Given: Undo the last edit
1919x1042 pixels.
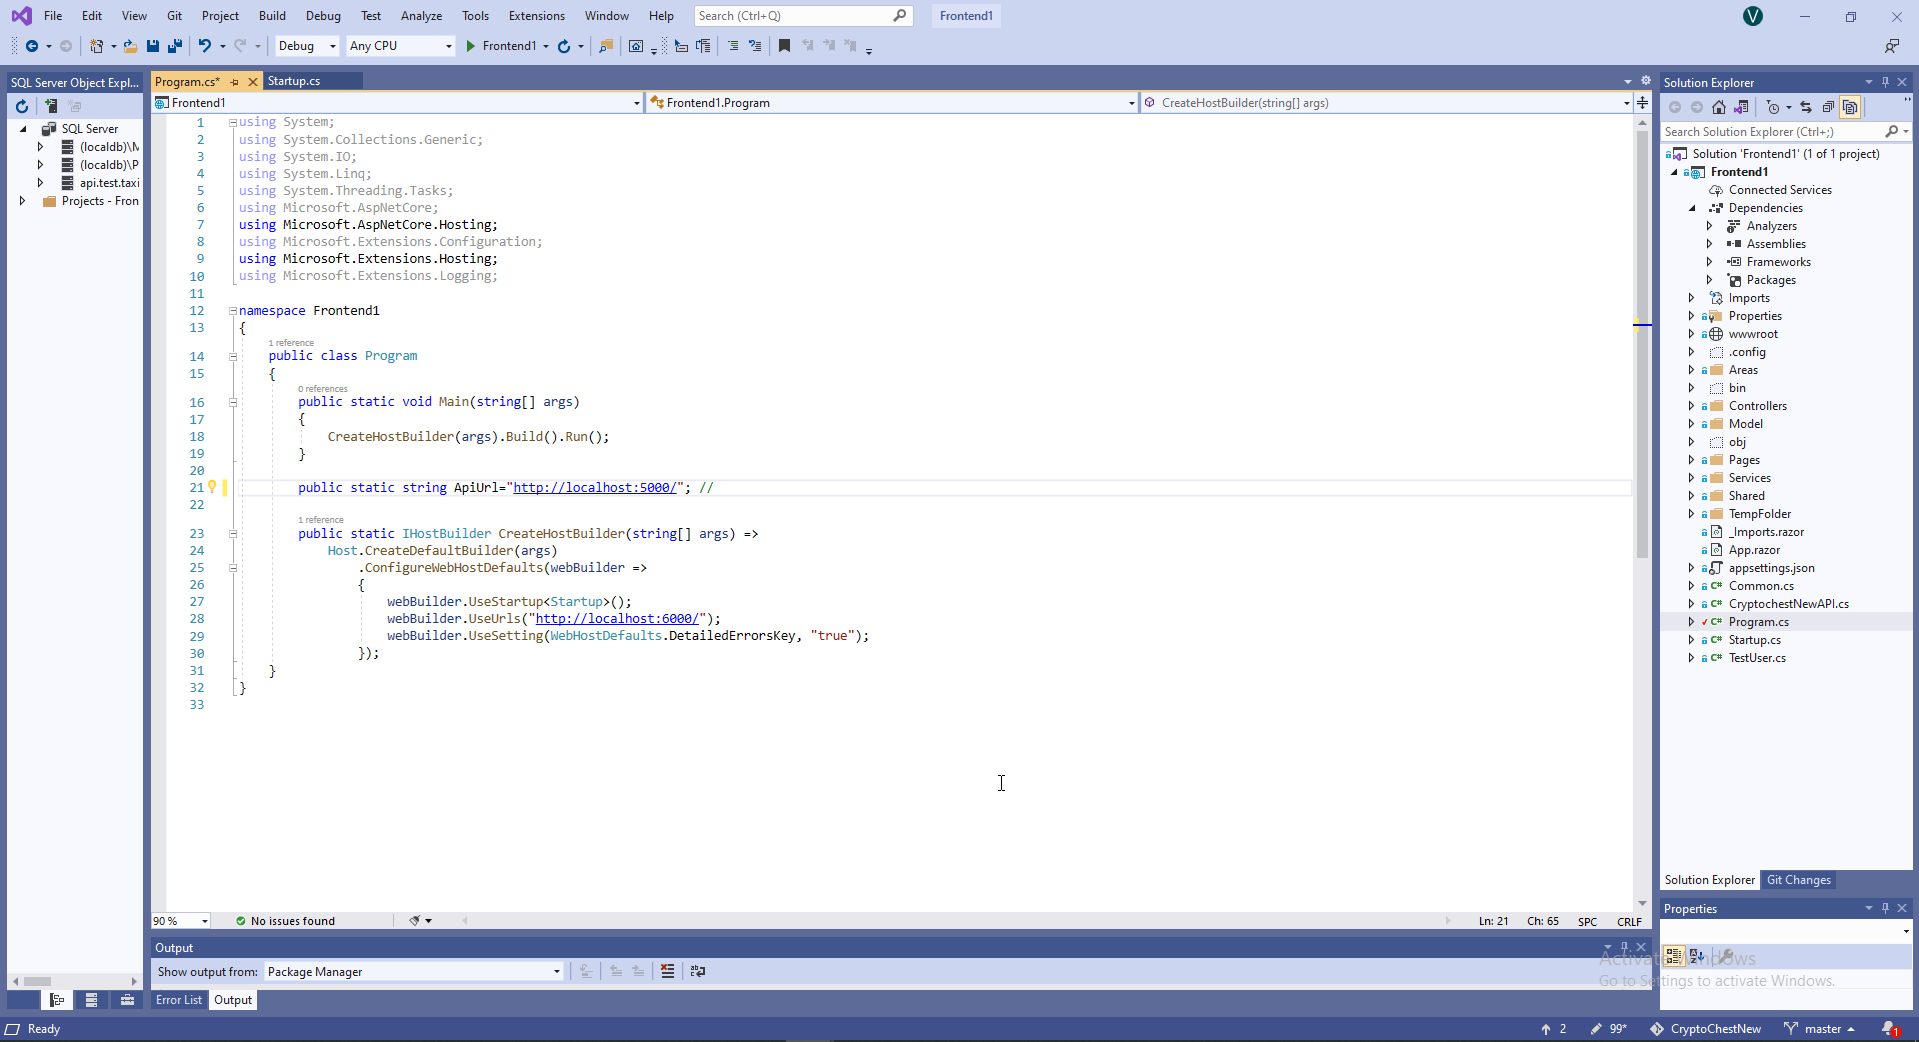Looking at the screenshot, I should tap(205, 46).
